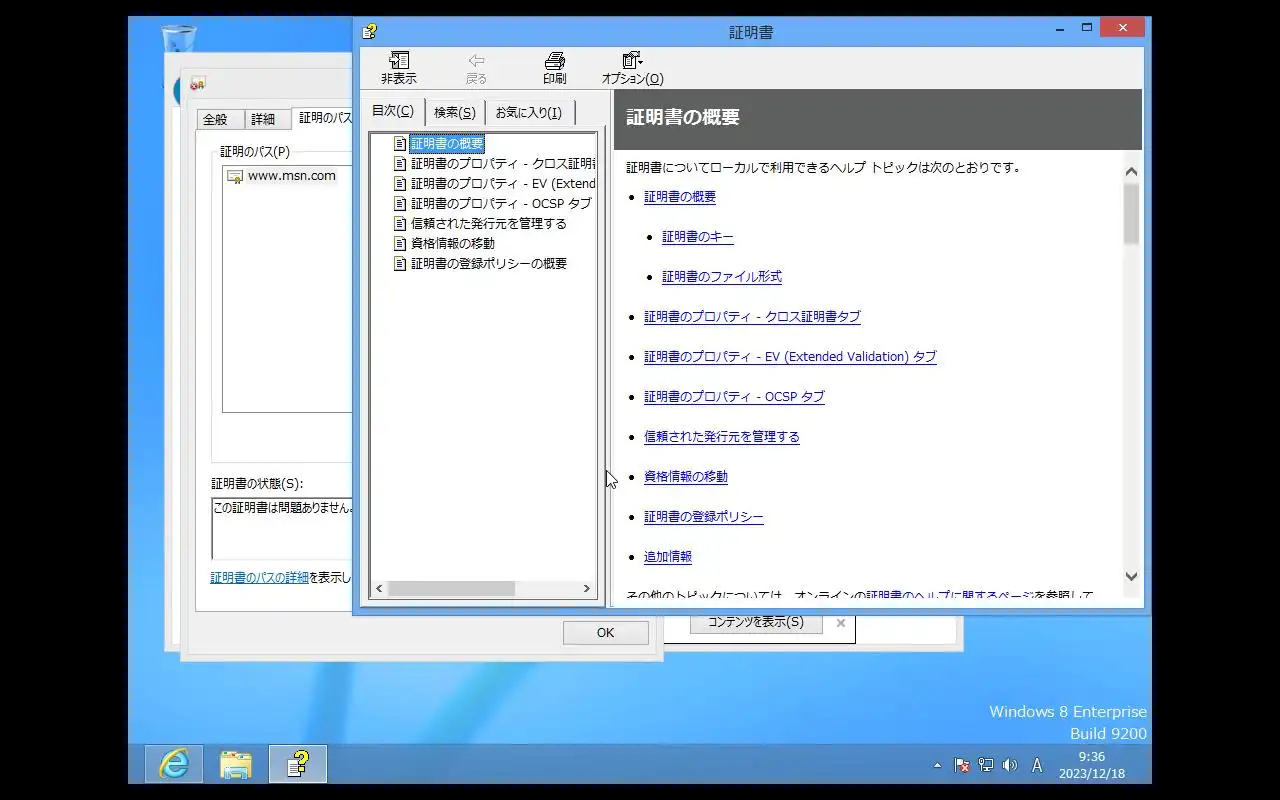Viewport: 1280px width, 800px height.
Task: Select 信頼された発行元を管理する tree item
Action: click(x=489, y=224)
